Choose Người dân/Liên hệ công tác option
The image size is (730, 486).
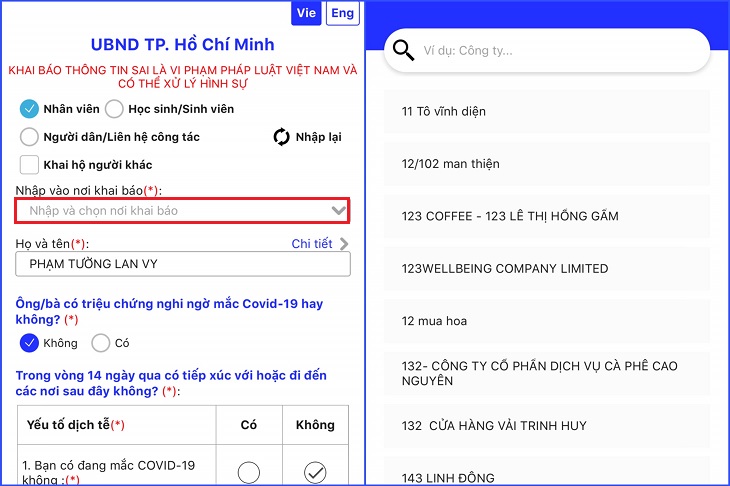(29, 137)
